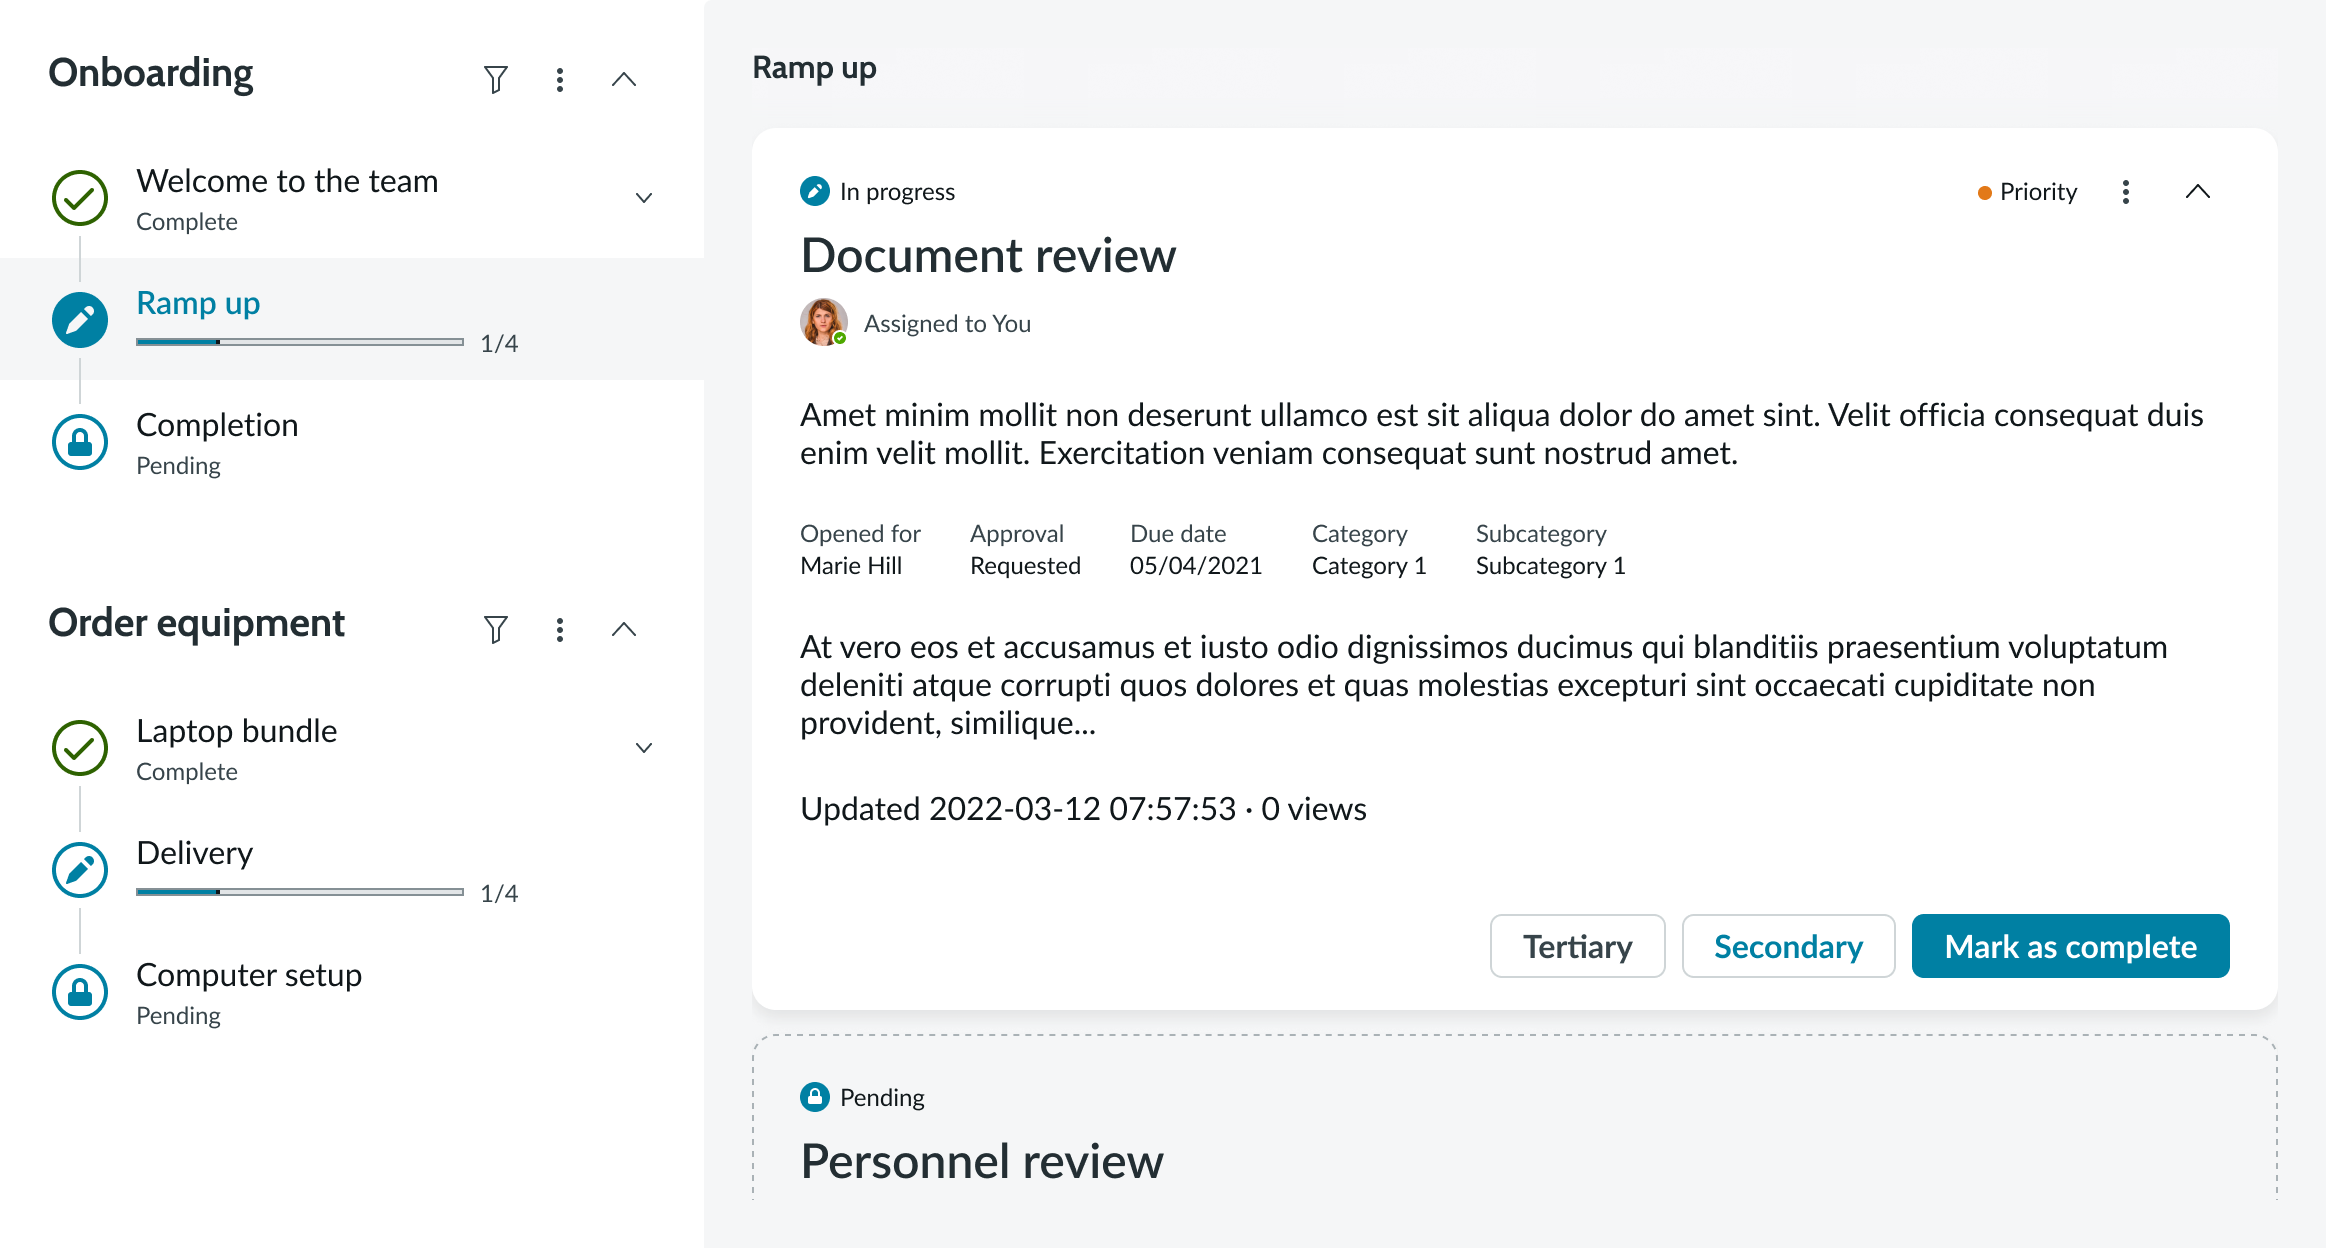This screenshot has width=2326, height=1248.
Task: Open Order equipment three-dot menu
Action: (560, 629)
